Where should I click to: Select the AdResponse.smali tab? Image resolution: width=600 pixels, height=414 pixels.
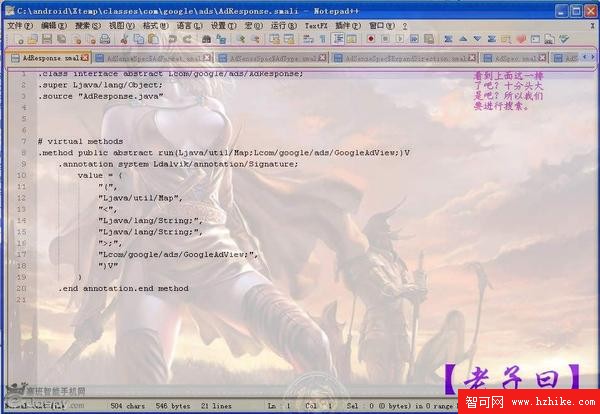[46, 58]
